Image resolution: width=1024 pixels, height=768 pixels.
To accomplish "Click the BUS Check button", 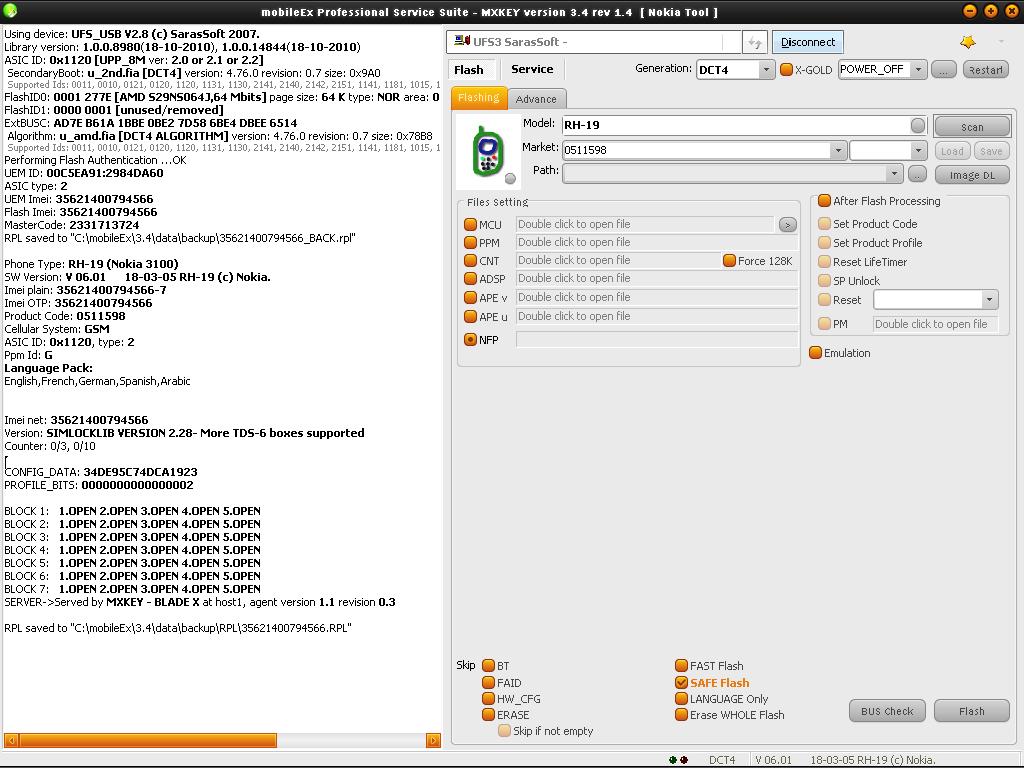I will pyautogui.click(x=887, y=711).
